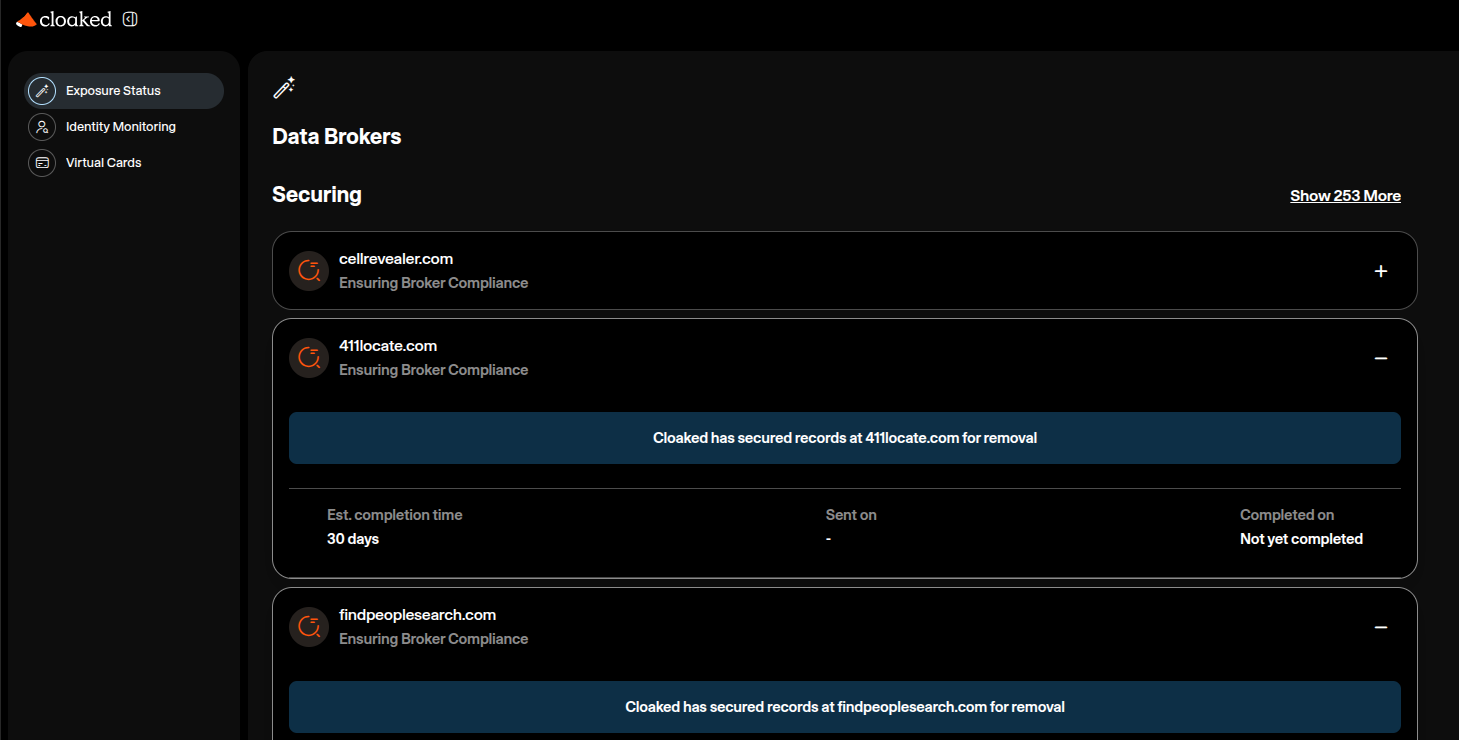Click the Show 253 More link
Screen dimensions: 1459x740
1345,196
